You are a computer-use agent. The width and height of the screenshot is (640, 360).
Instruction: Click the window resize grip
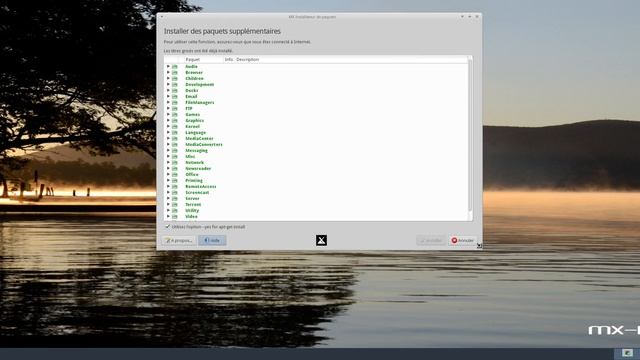click(x=479, y=246)
